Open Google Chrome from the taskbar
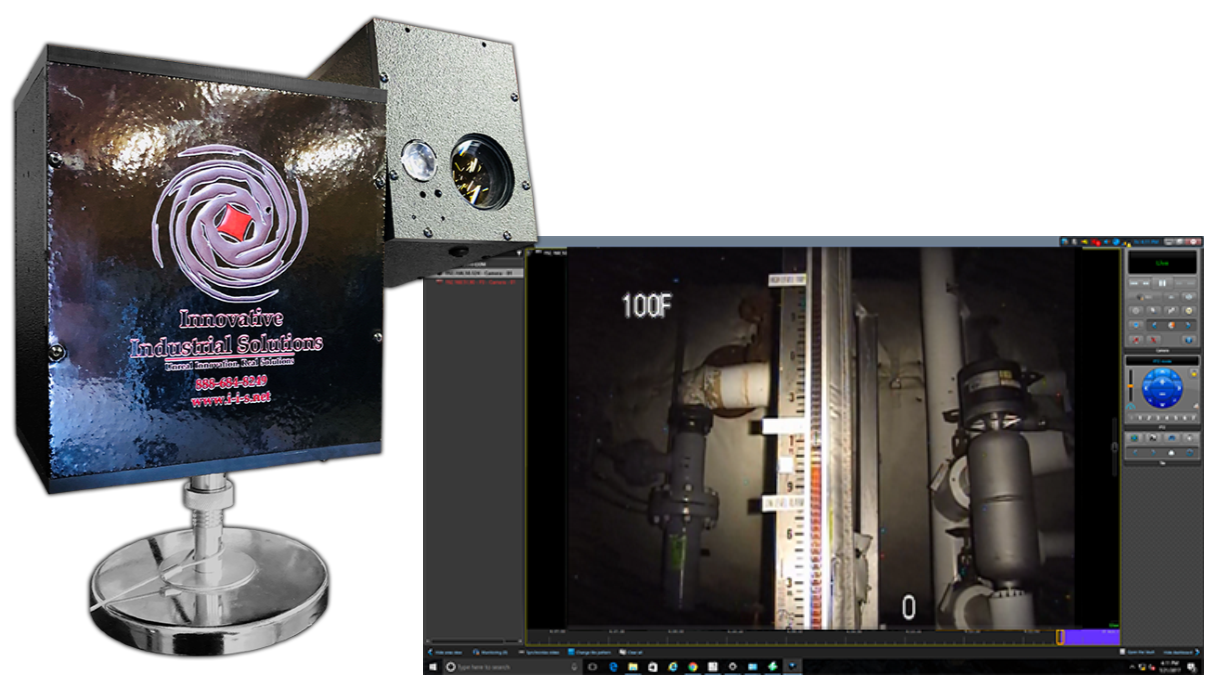Image resolution: width=1205 pixels, height=676 pixels. pyautogui.click(x=692, y=666)
